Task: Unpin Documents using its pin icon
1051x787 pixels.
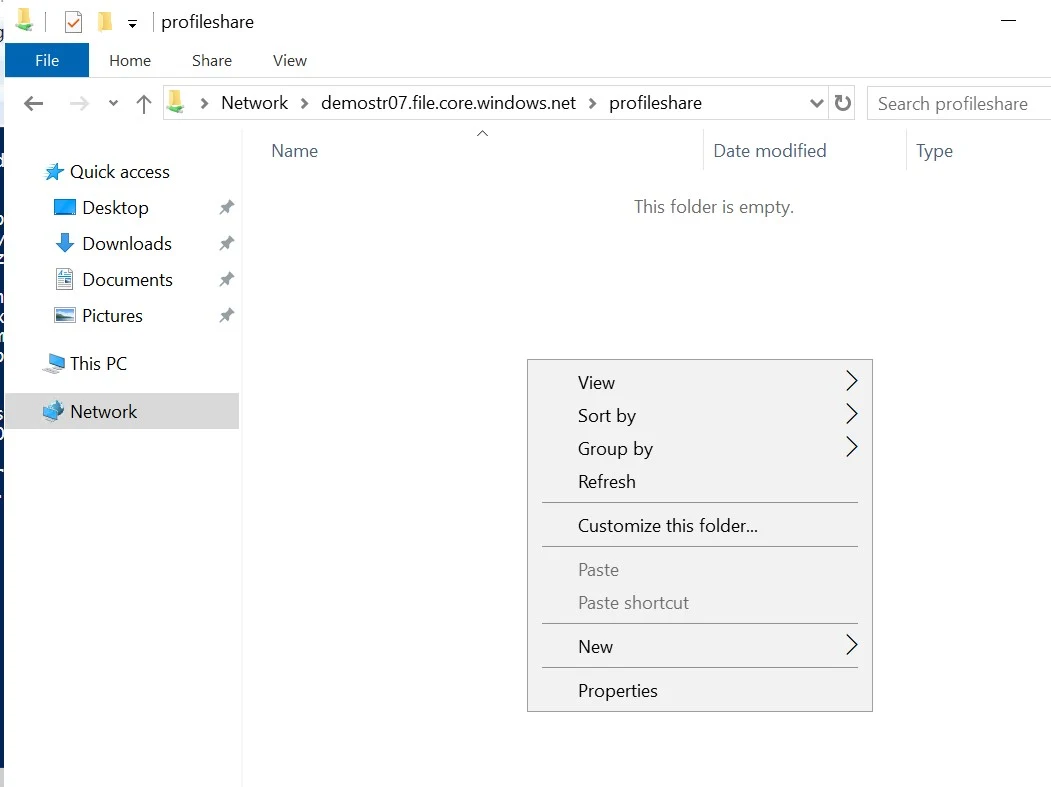Action: (x=227, y=280)
